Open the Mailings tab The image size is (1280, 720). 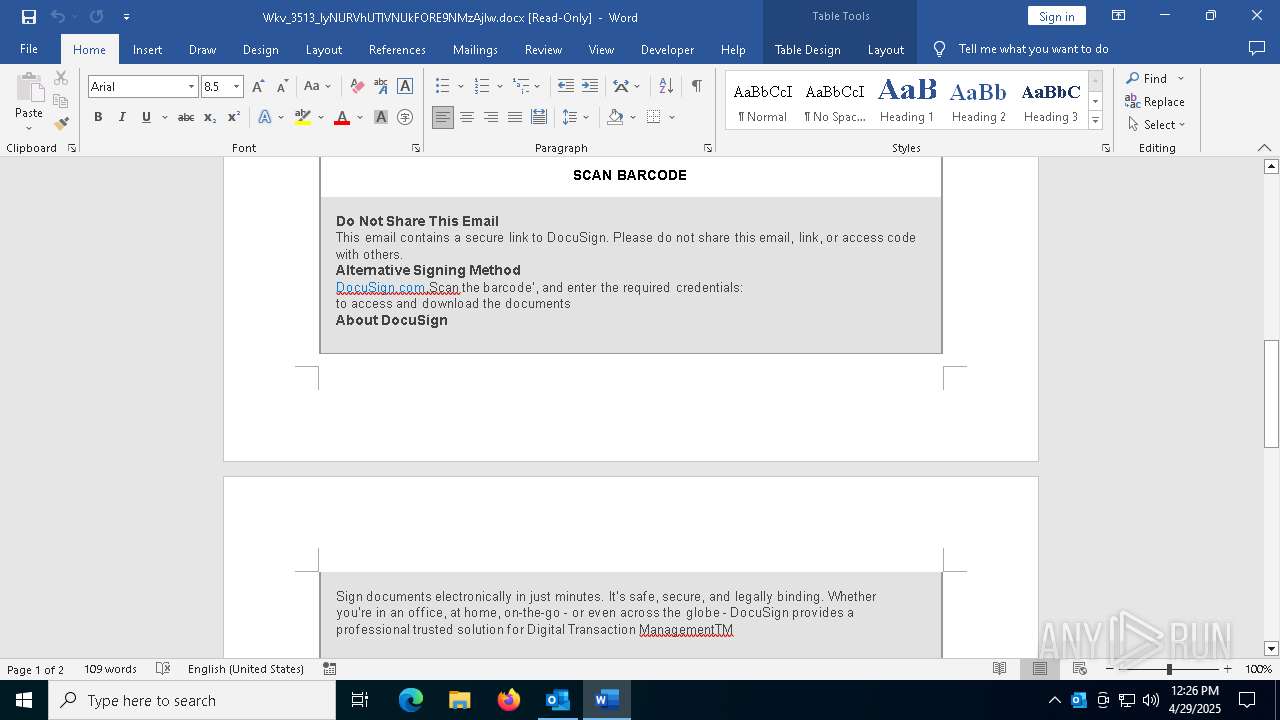pyautogui.click(x=475, y=49)
